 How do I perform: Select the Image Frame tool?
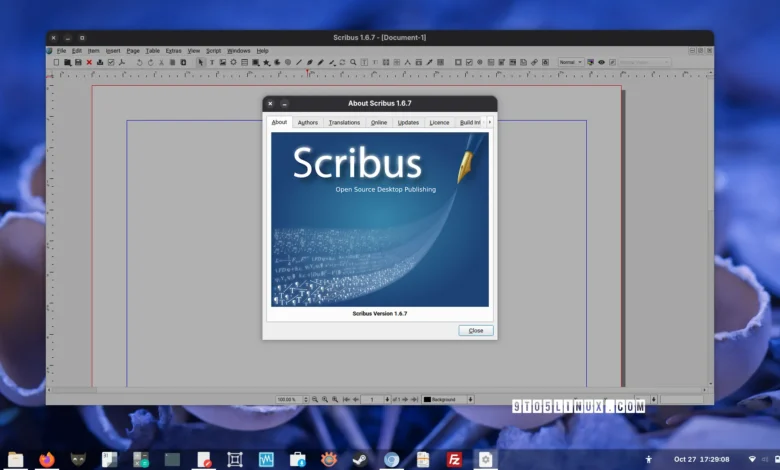pos(222,62)
